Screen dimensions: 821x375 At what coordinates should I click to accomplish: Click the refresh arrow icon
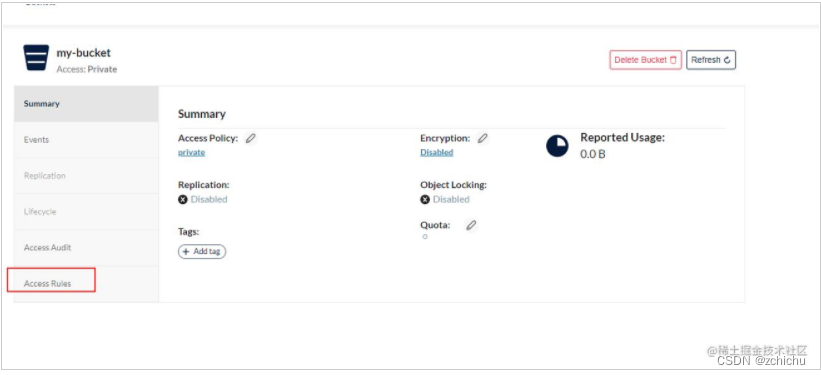(x=727, y=60)
